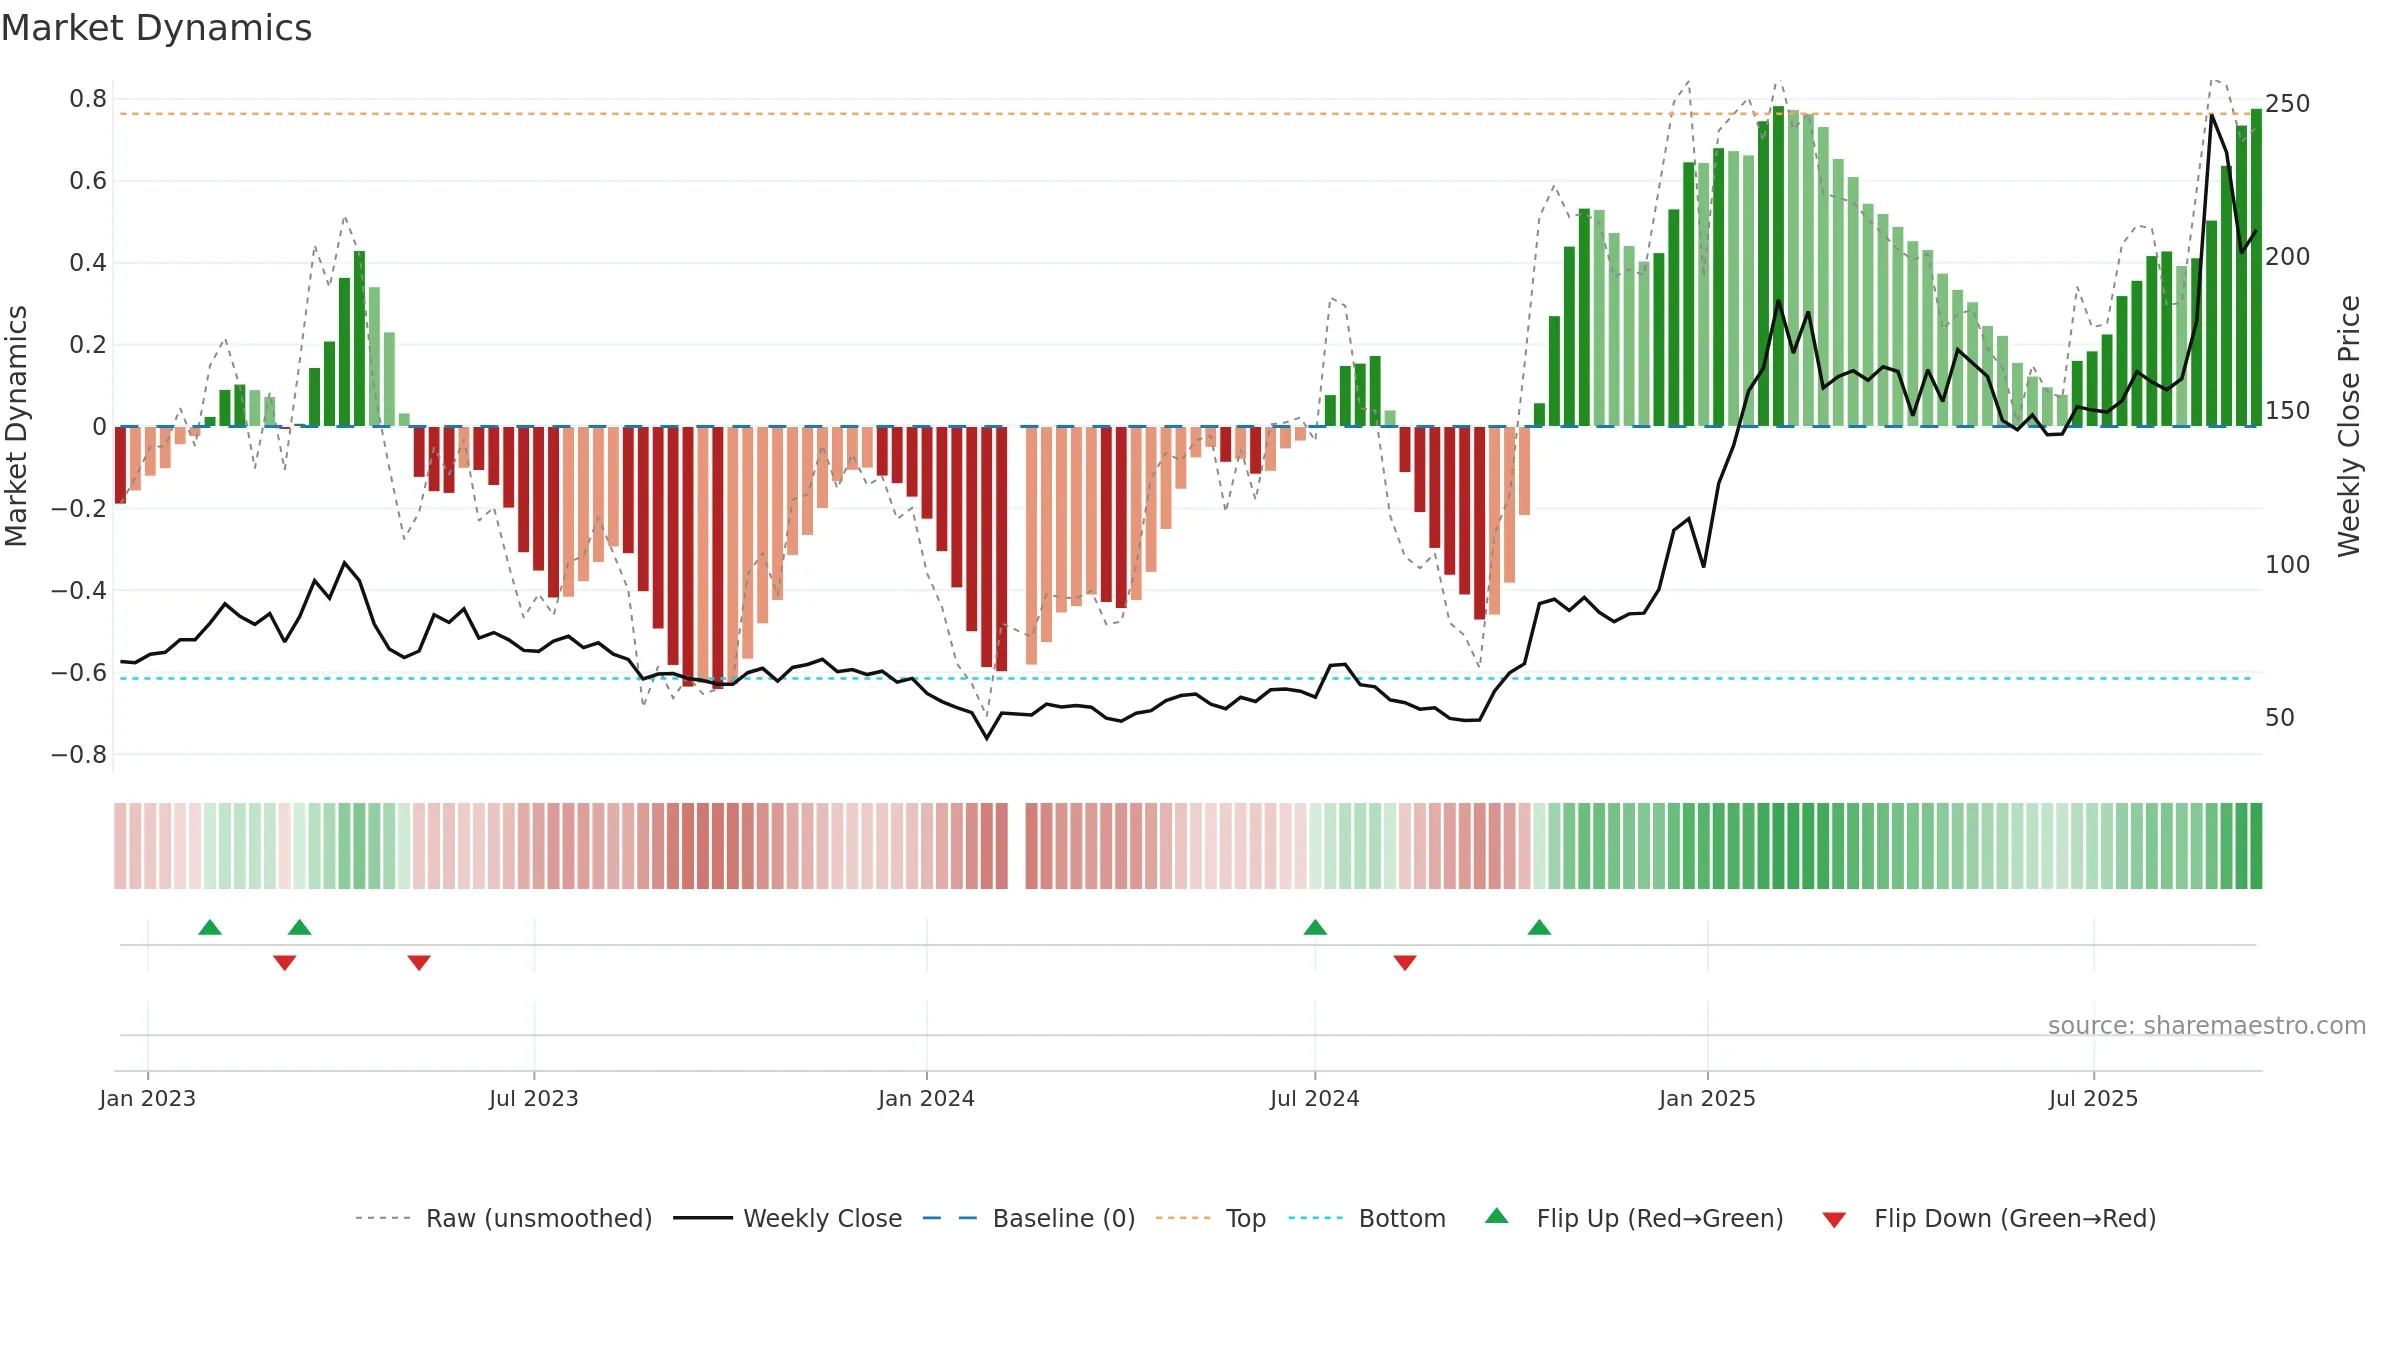Click the Market Dynamics chart title
This screenshot has height=1350, width=2400.
coord(156,28)
